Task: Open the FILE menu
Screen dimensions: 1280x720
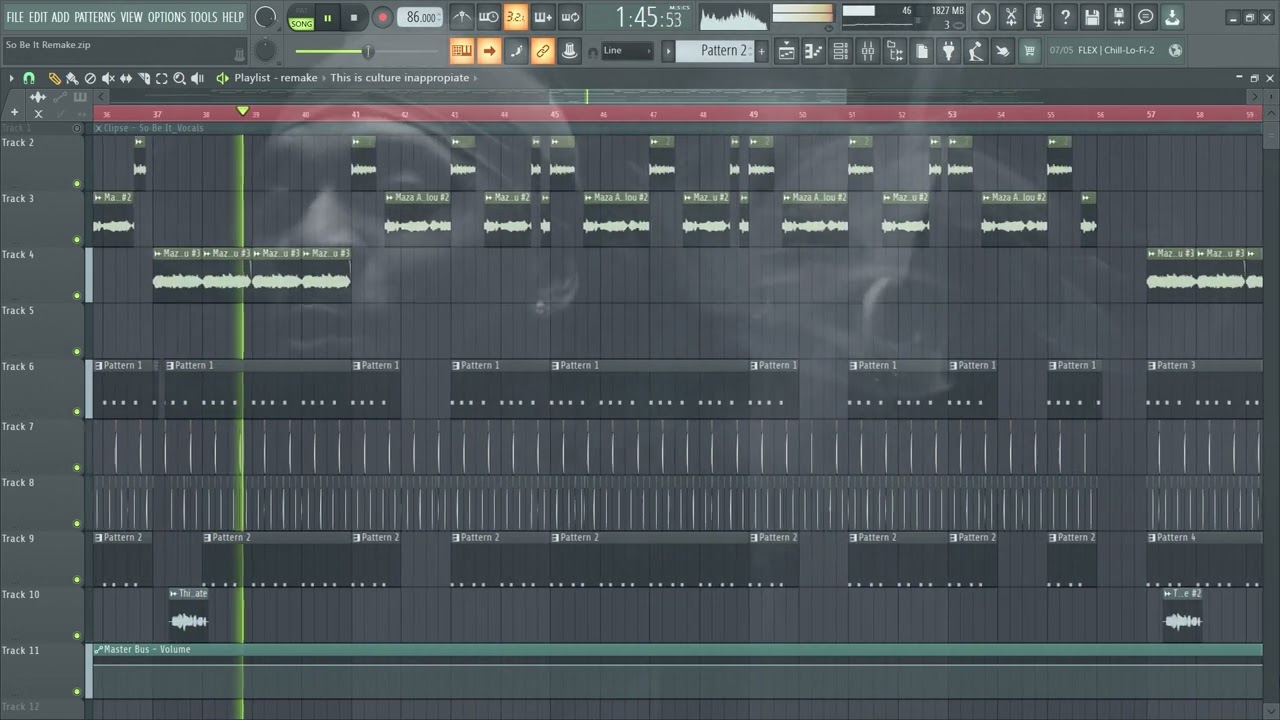Action: point(15,17)
